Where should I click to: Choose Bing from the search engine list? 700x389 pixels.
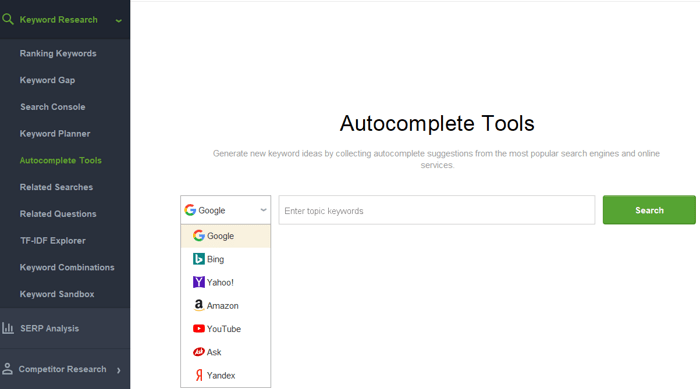click(x=225, y=259)
